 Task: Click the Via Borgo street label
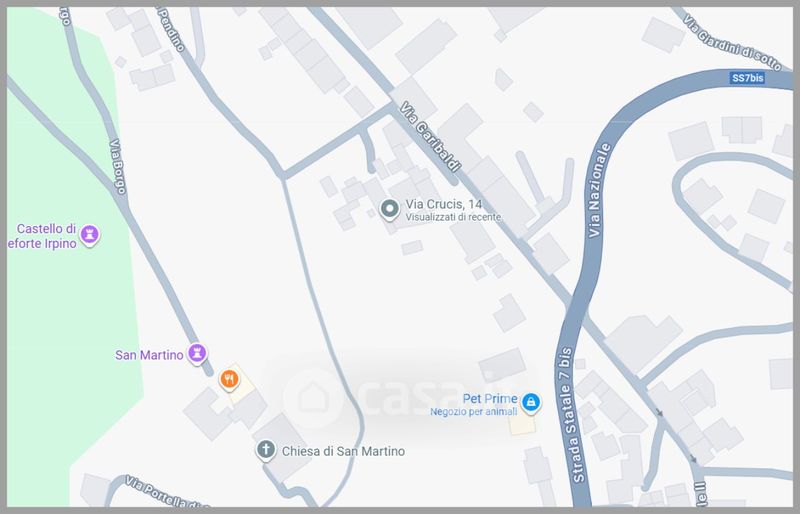click(117, 166)
